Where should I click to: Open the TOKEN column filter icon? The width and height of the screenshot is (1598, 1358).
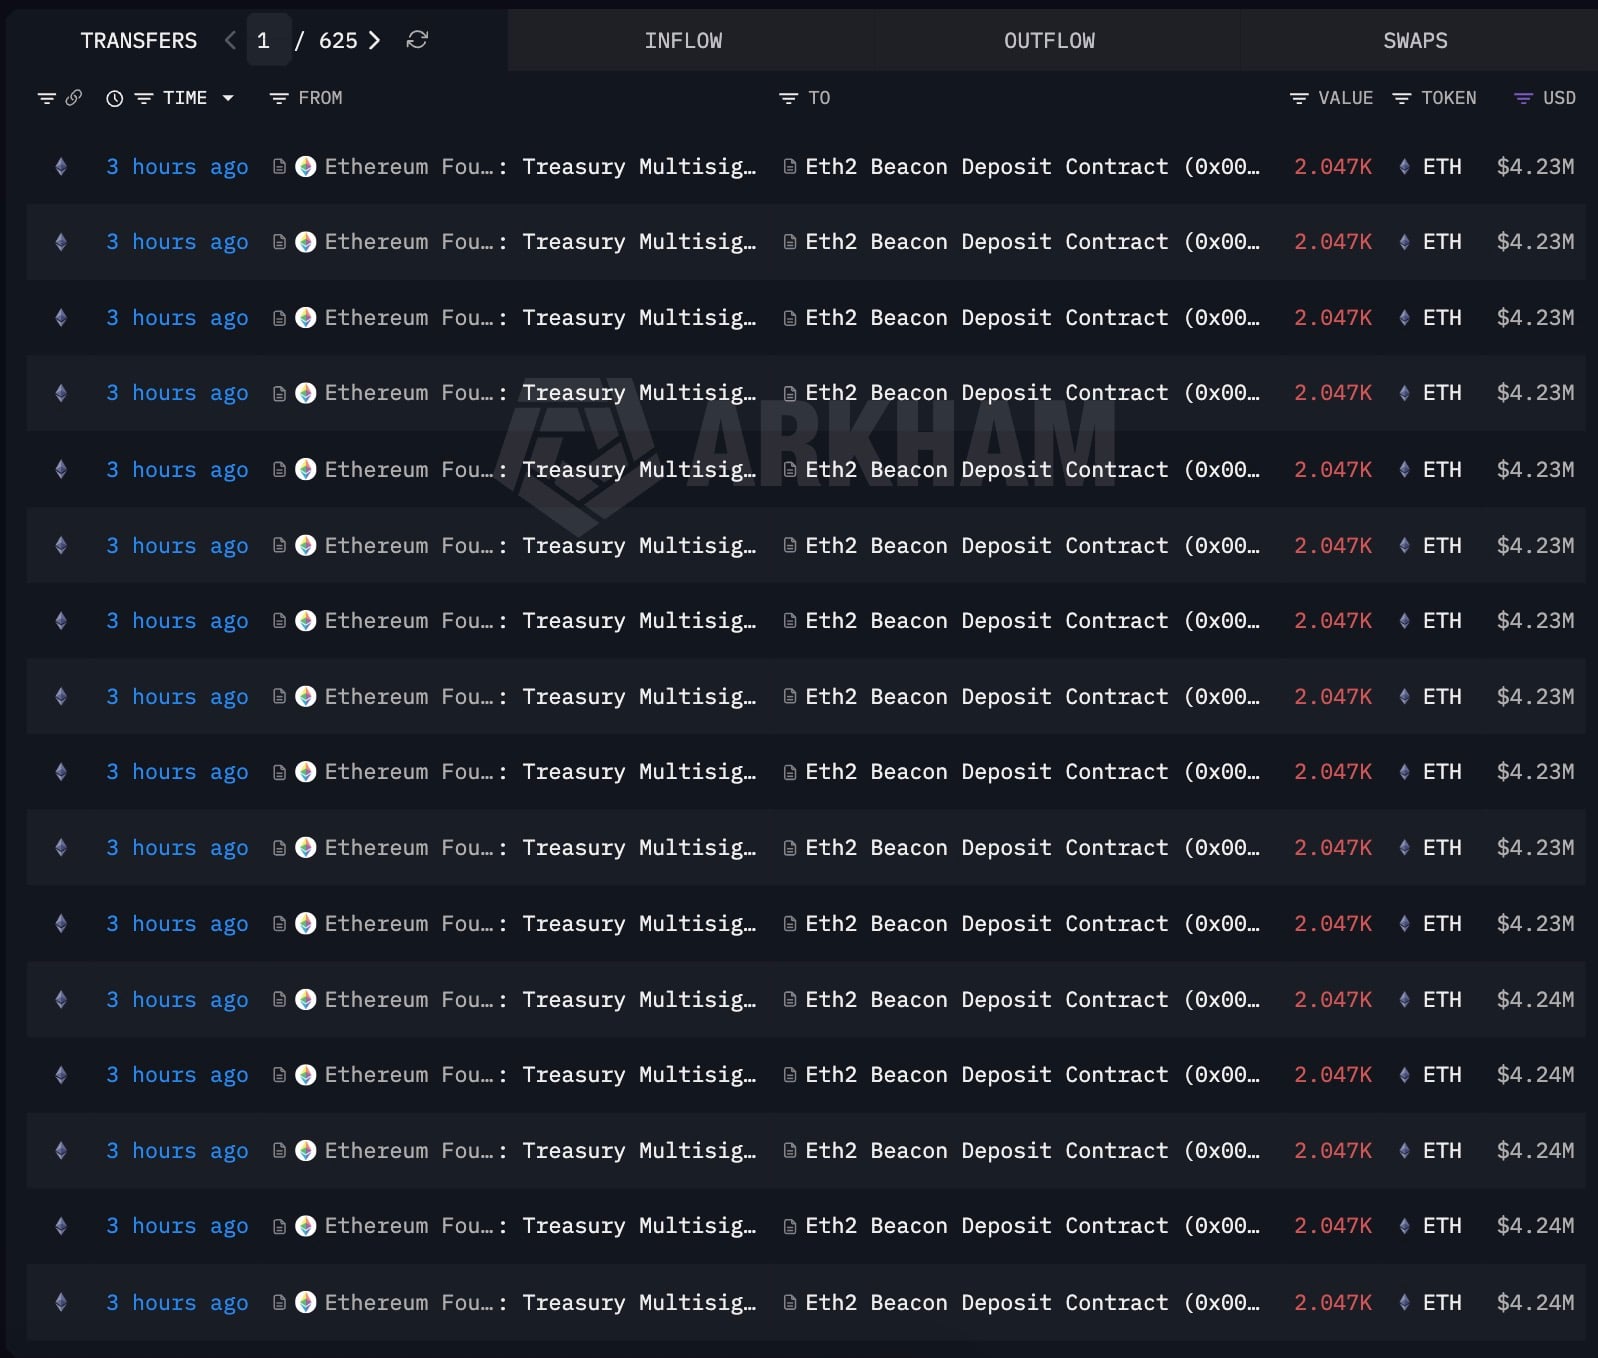1402,98
